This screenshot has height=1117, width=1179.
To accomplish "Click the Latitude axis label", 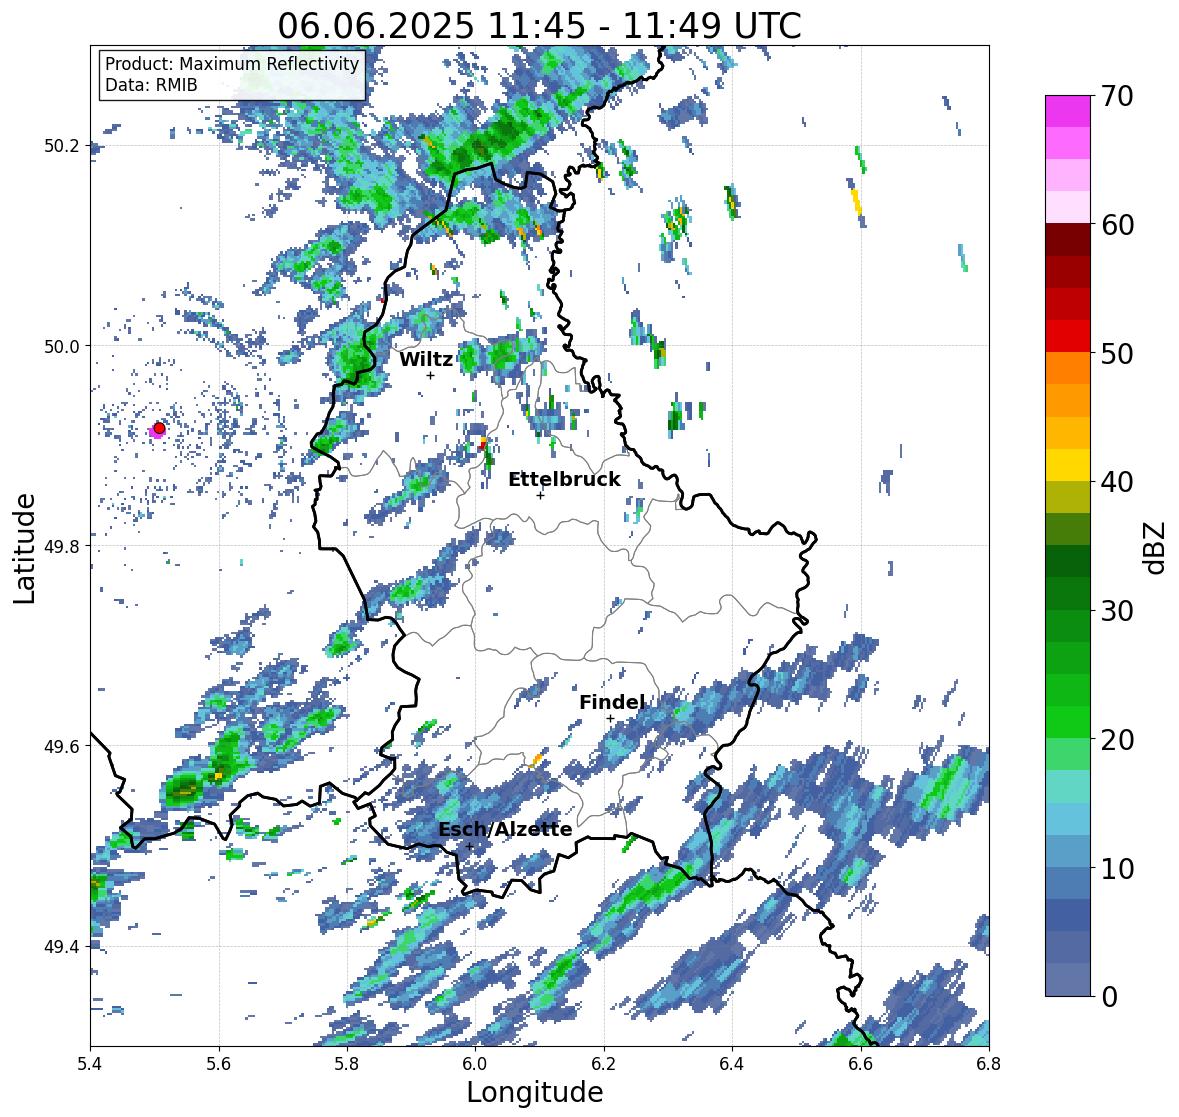I will pos(25,548).
